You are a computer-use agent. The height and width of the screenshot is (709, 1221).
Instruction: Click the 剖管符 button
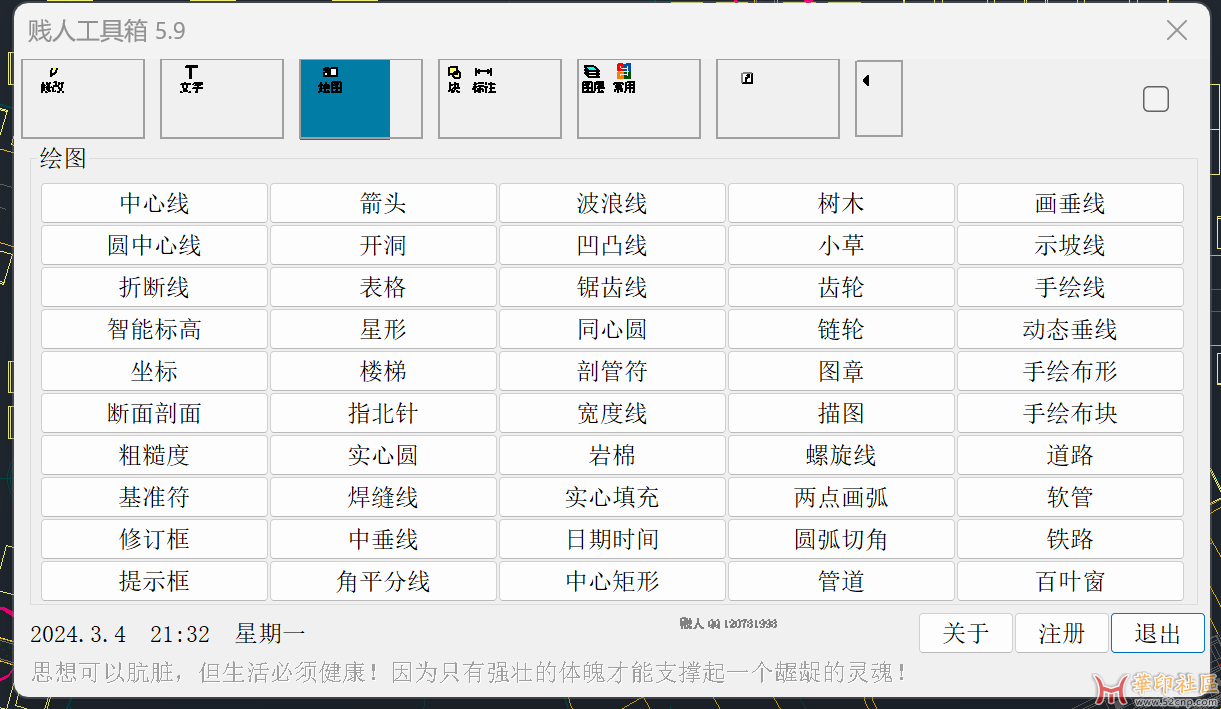612,371
